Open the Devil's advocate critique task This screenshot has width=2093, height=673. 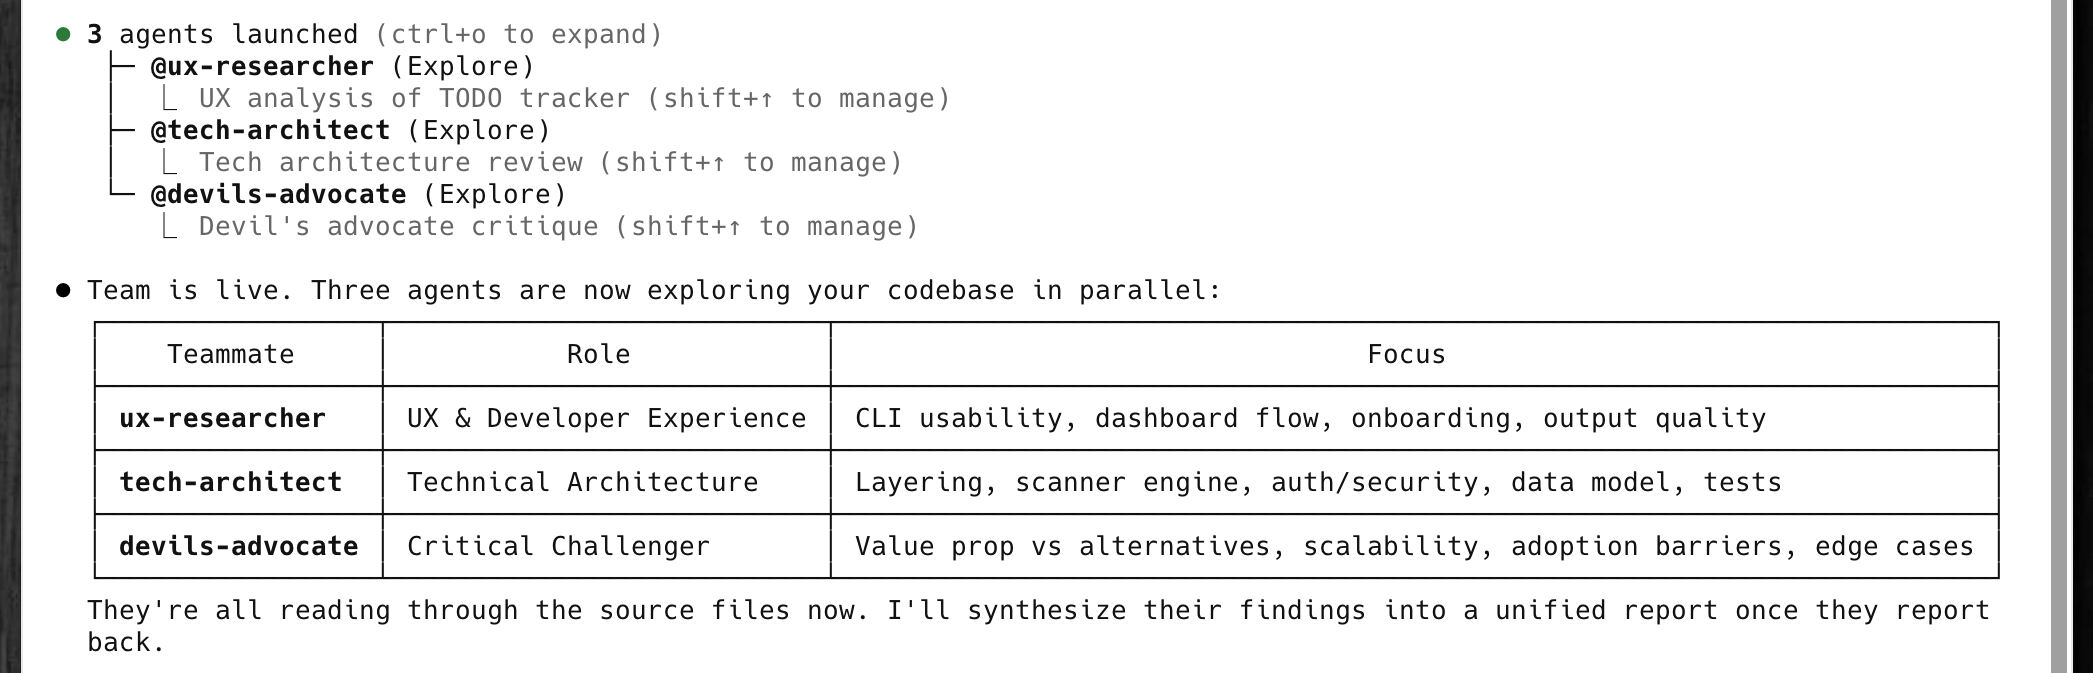click(x=398, y=227)
